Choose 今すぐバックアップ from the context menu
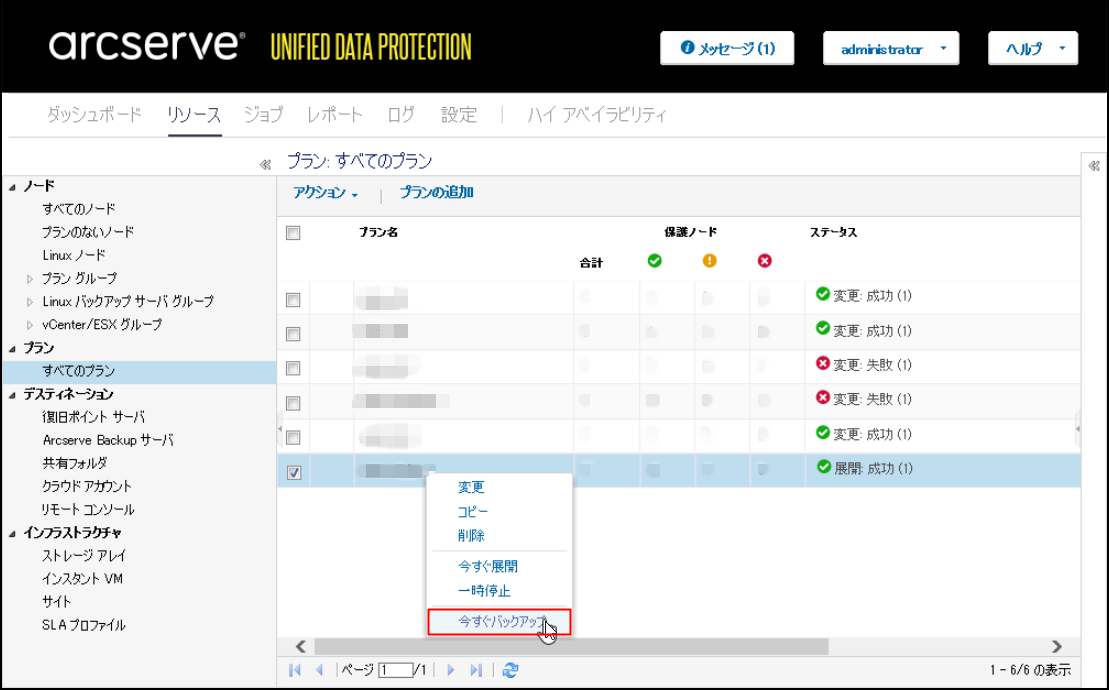 (x=499, y=622)
